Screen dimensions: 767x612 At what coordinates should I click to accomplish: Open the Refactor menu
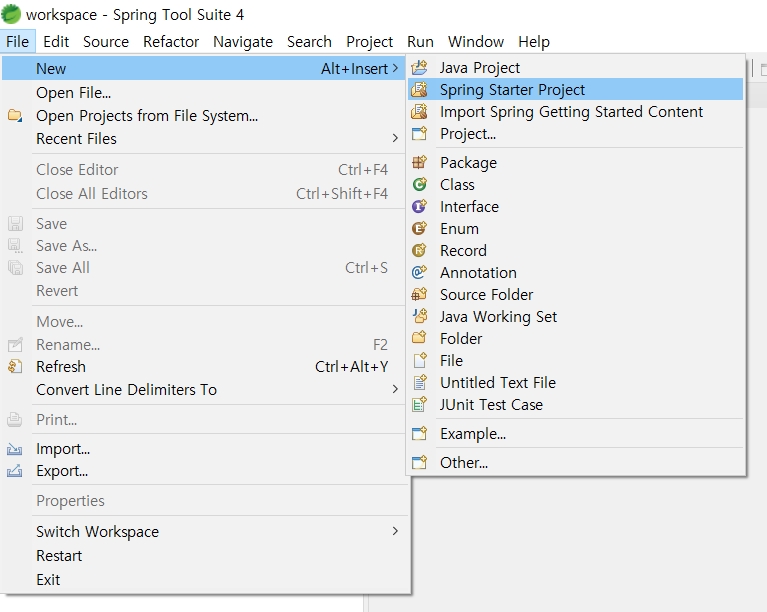[x=171, y=42]
